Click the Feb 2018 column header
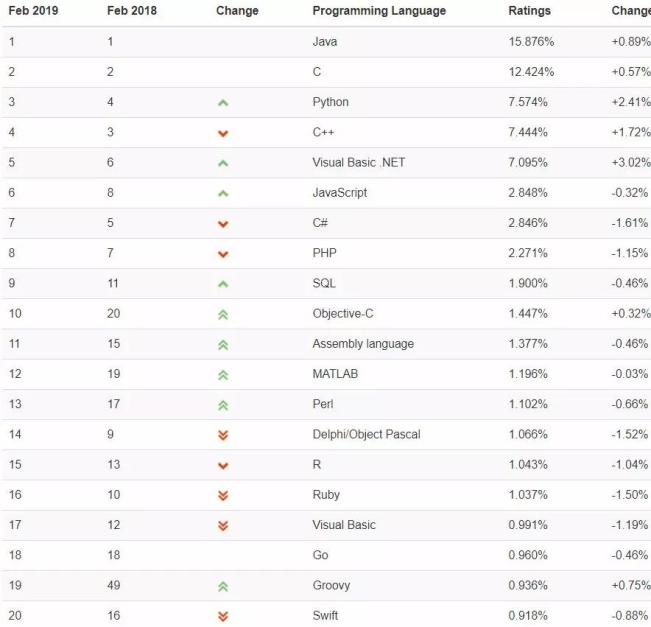 click(x=132, y=11)
